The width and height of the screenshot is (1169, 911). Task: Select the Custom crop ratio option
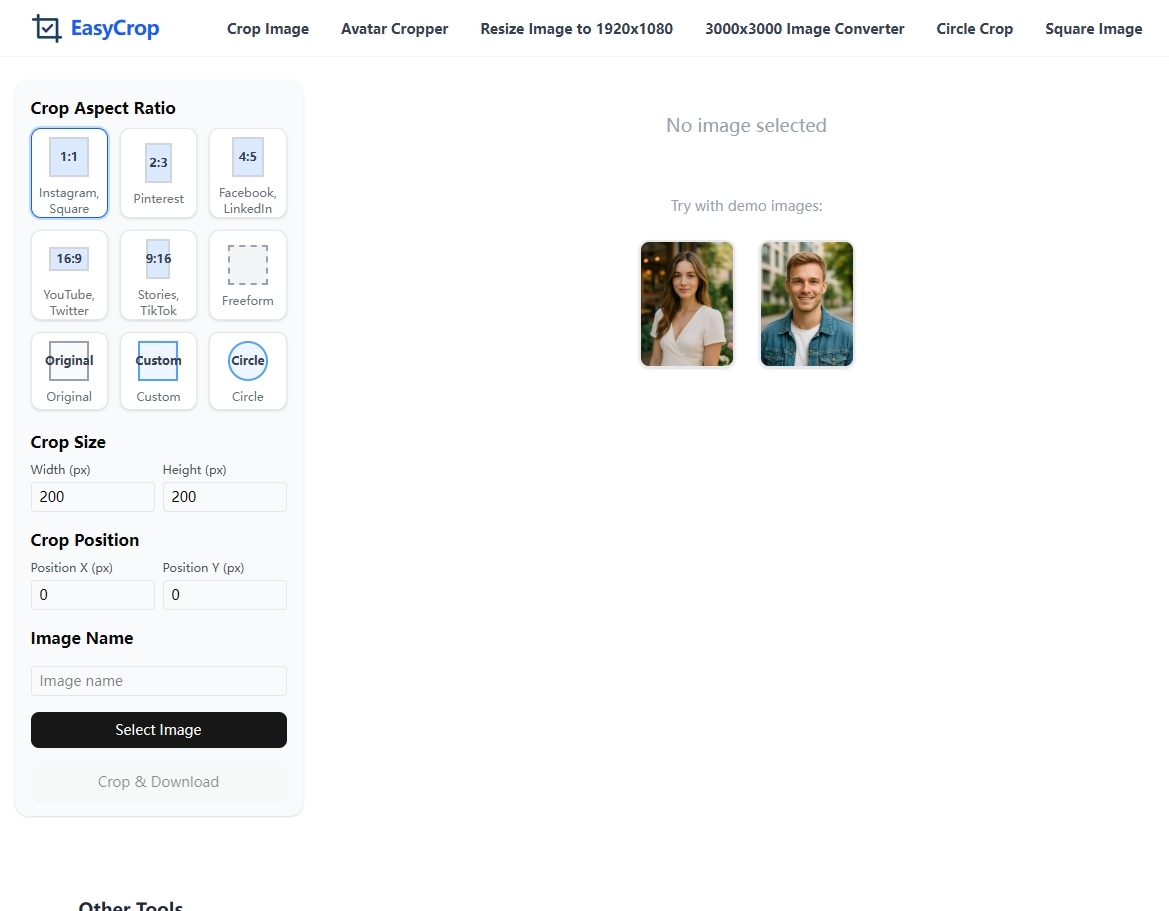click(x=158, y=371)
